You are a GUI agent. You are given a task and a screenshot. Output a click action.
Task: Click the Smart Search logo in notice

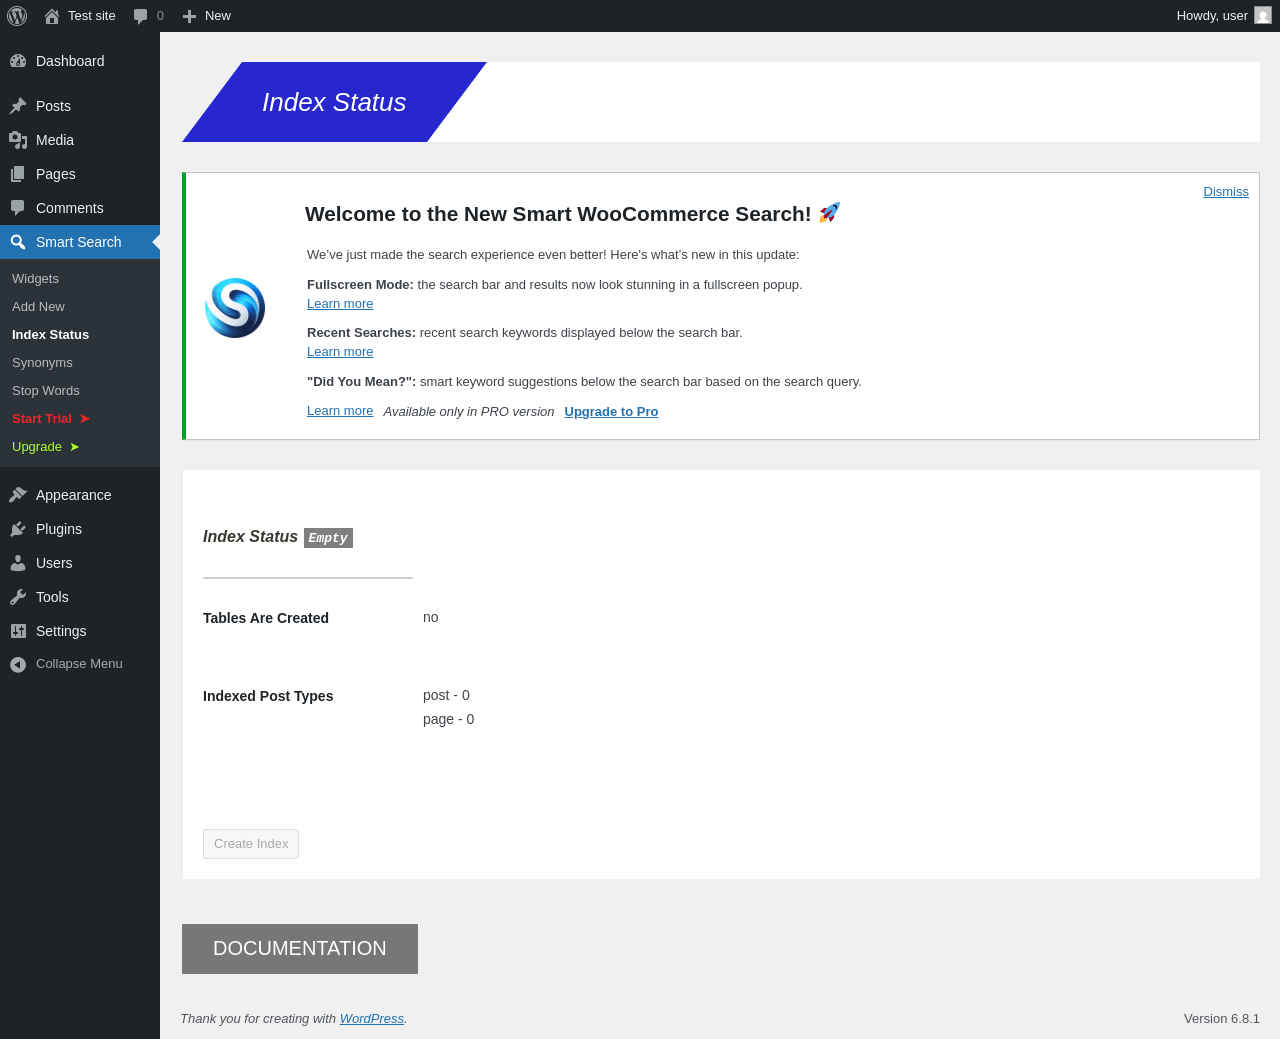235,308
